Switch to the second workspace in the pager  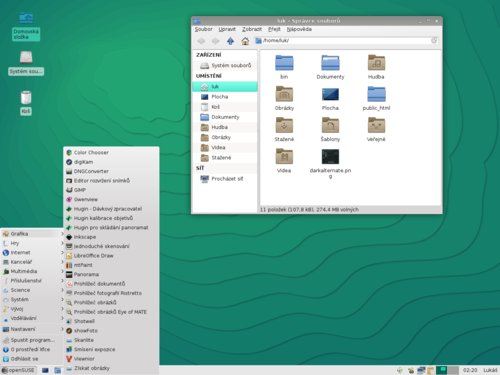coord(453,370)
